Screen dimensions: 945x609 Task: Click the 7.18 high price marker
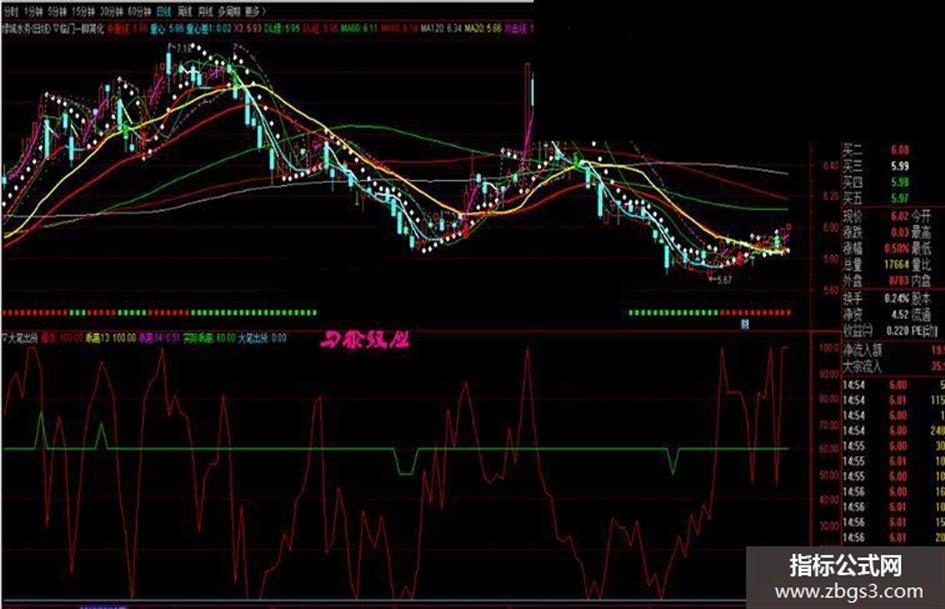[x=183, y=49]
